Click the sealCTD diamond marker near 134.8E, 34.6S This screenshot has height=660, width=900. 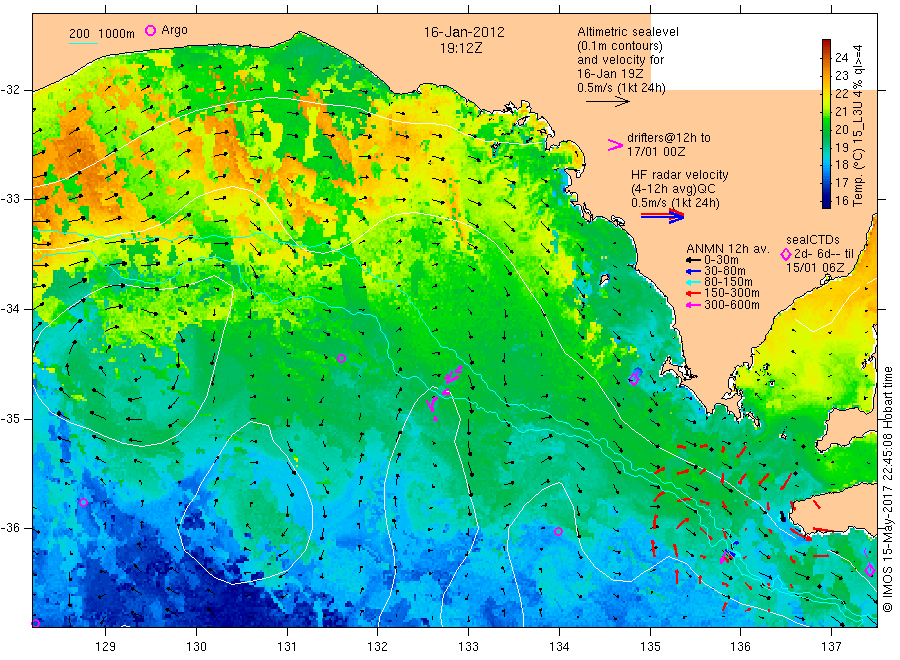634,378
